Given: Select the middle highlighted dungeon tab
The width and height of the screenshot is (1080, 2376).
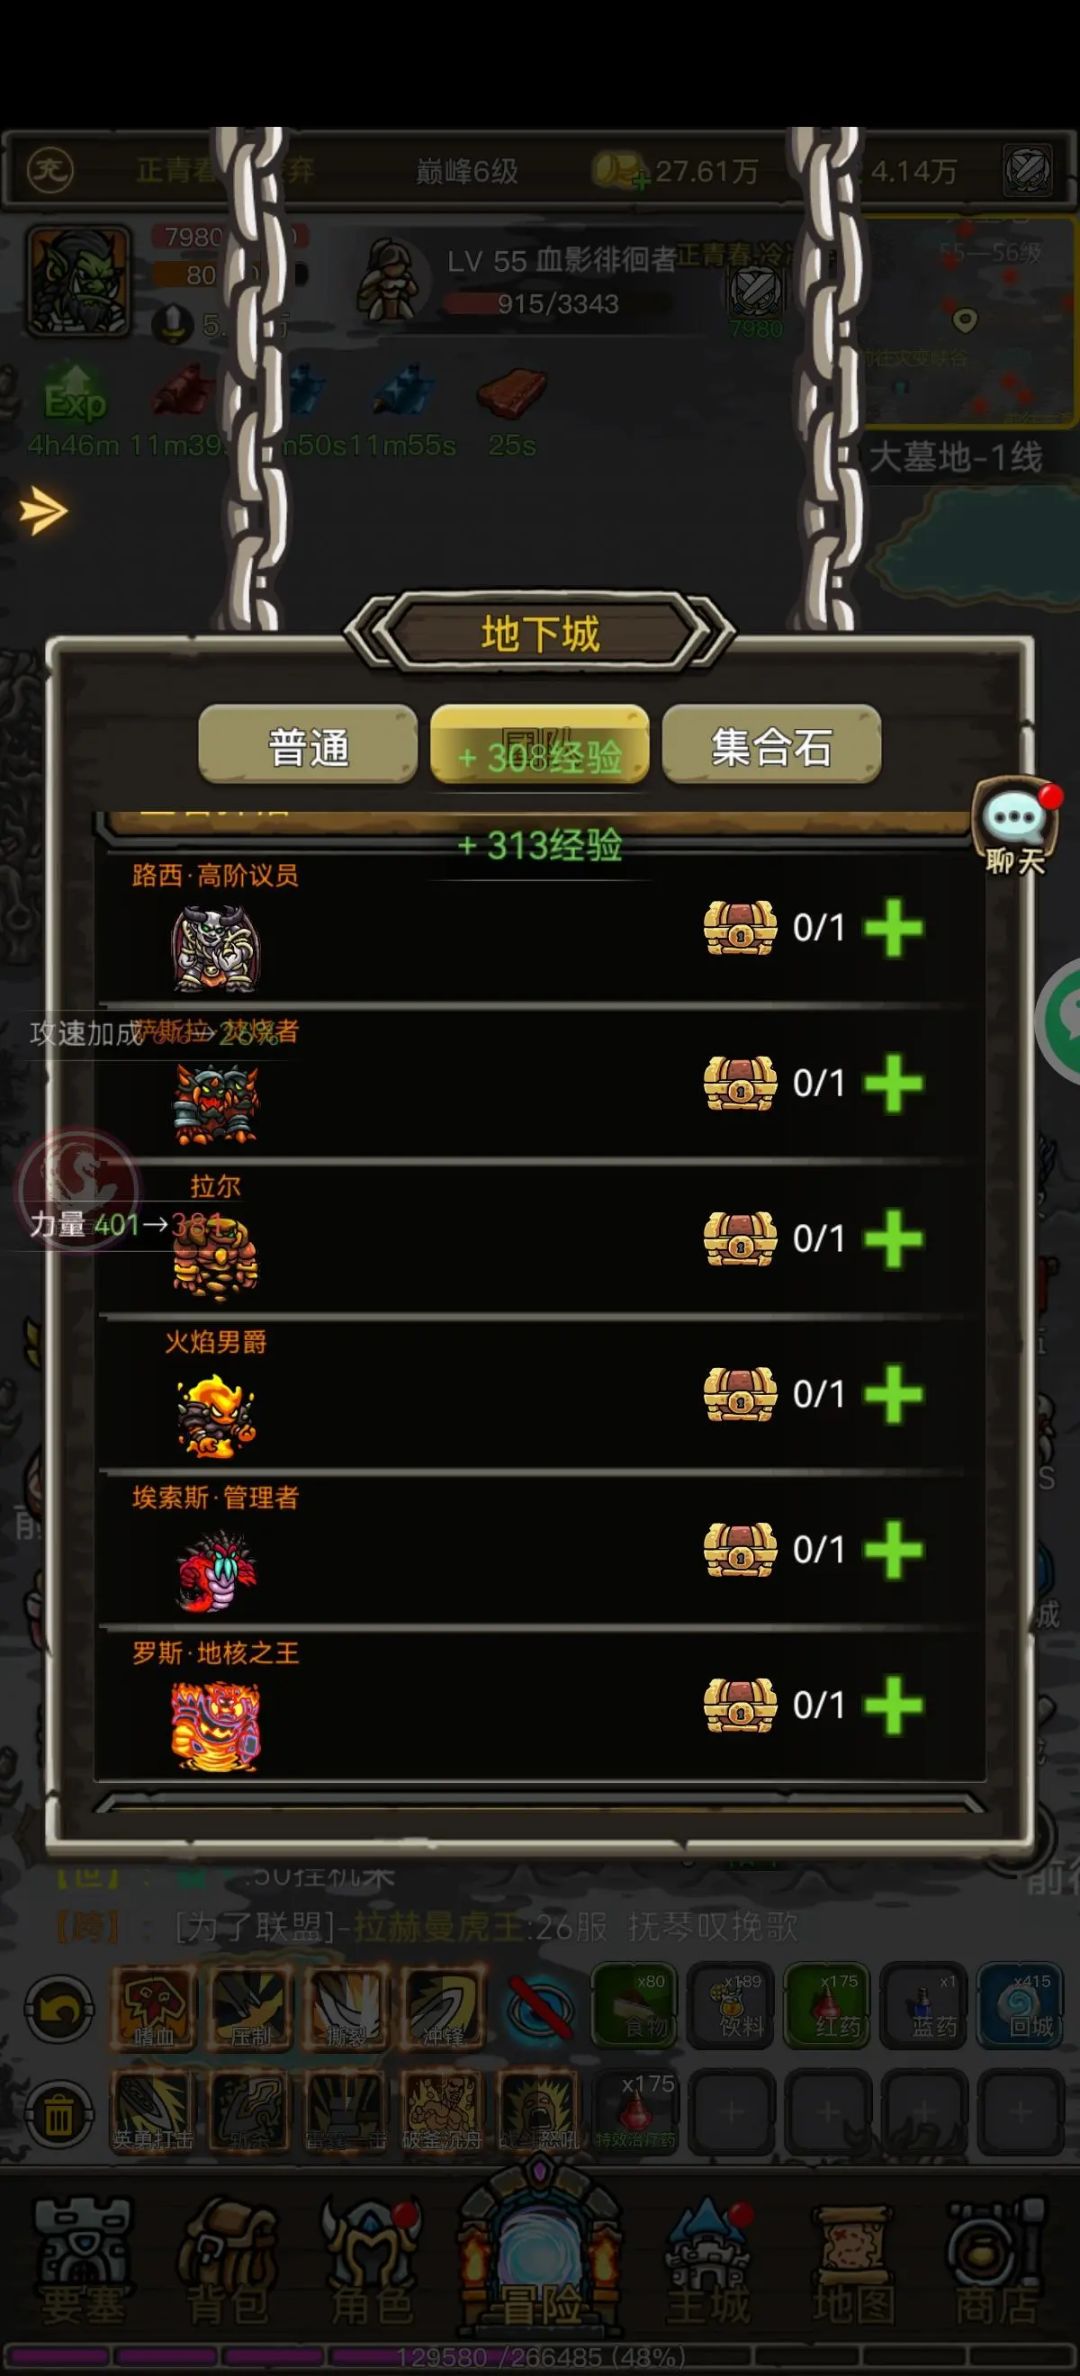Looking at the screenshot, I should (540, 745).
